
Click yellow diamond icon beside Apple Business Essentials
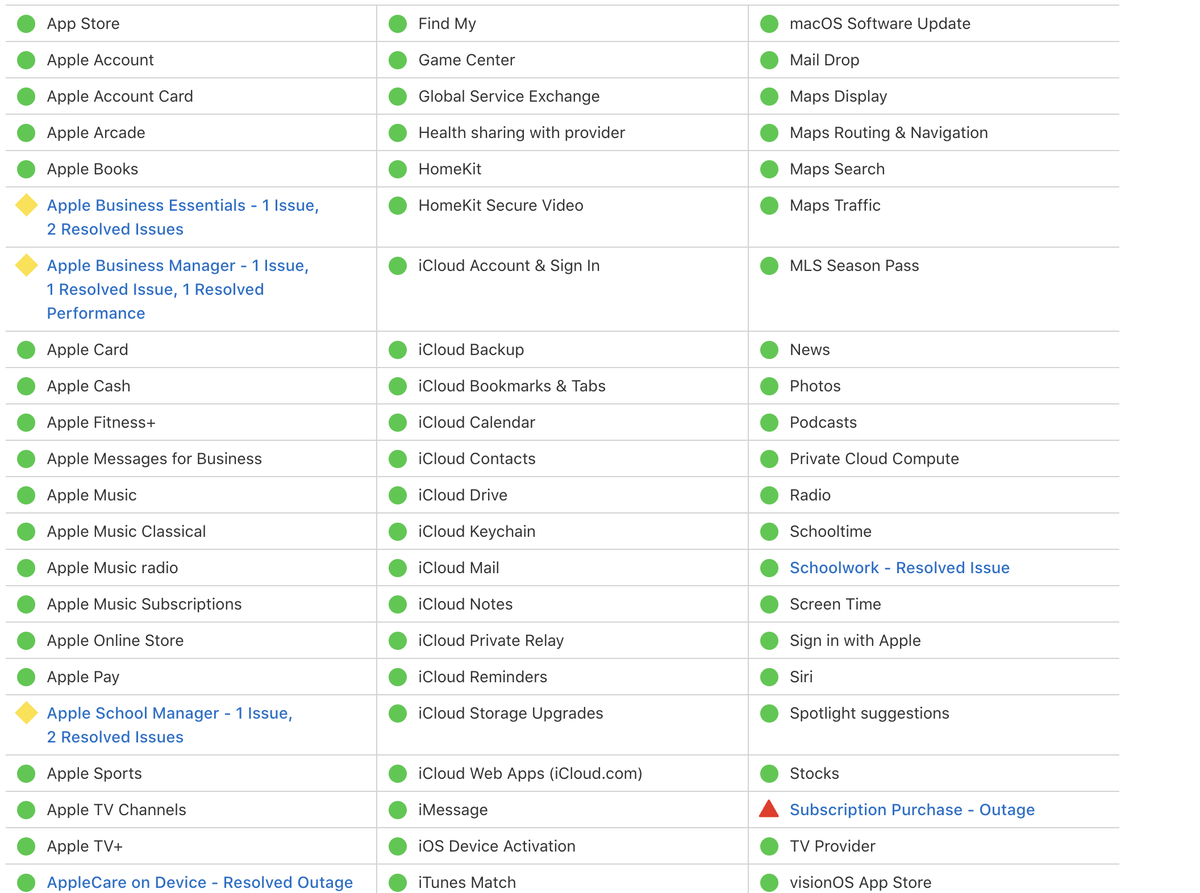coord(27,205)
